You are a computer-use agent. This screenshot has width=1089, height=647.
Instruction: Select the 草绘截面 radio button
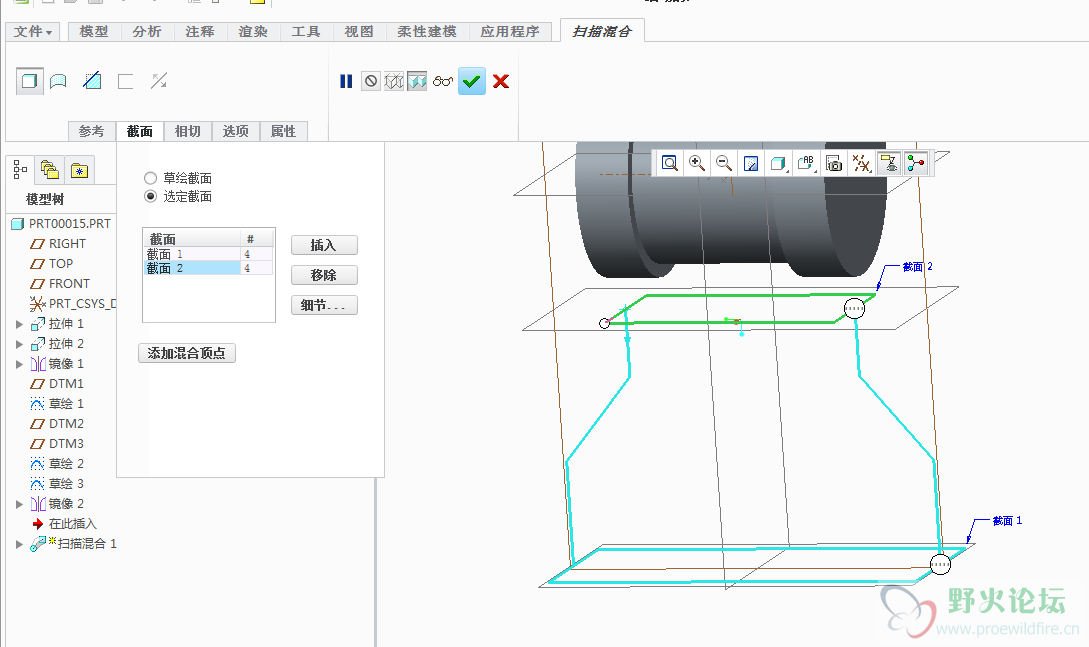[x=150, y=178]
